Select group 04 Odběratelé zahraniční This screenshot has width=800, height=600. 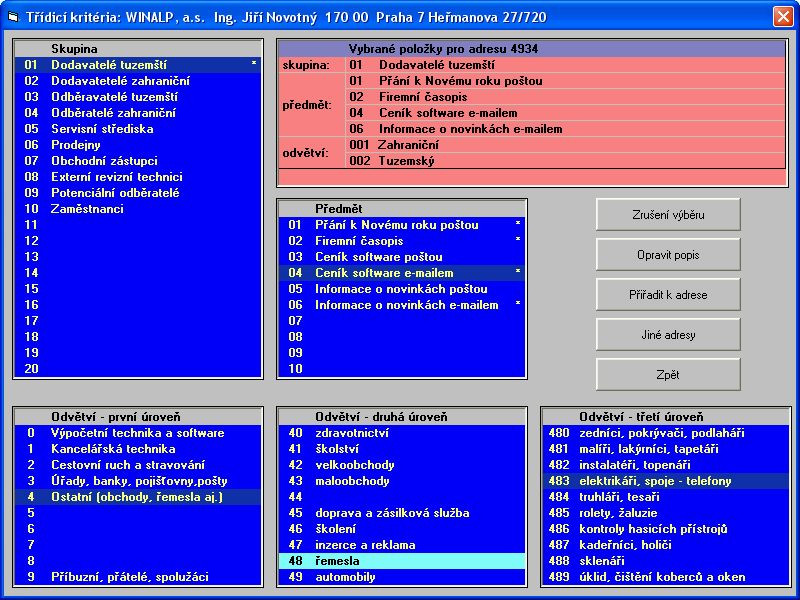(x=138, y=113)
